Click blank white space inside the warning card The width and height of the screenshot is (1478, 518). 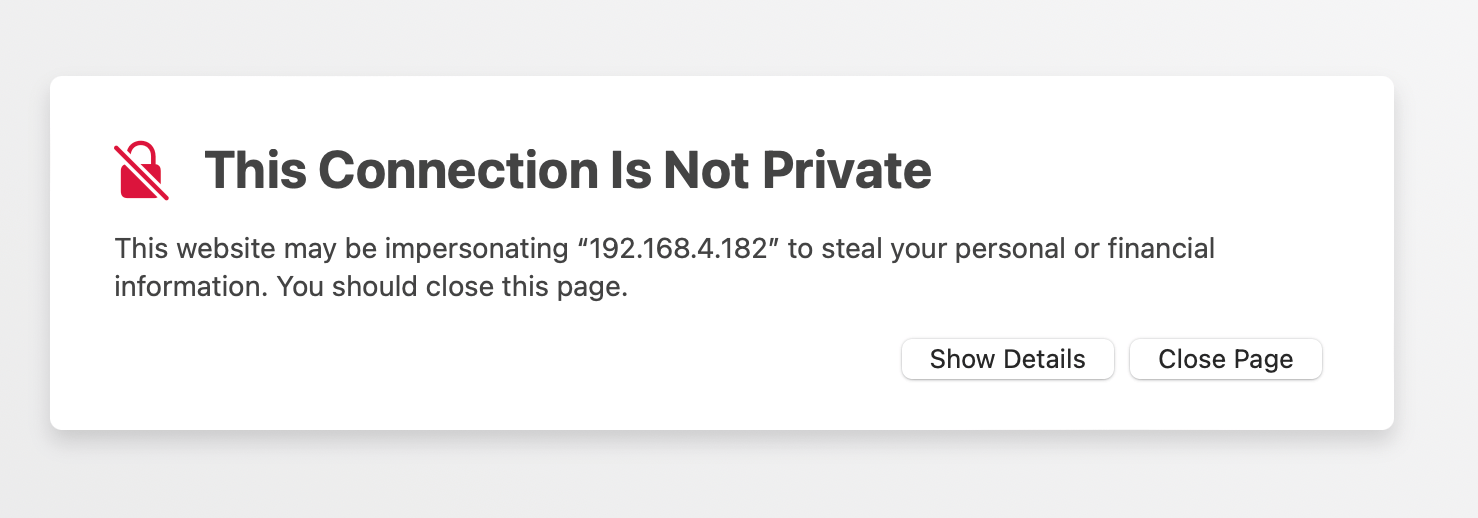coord(500,370)
